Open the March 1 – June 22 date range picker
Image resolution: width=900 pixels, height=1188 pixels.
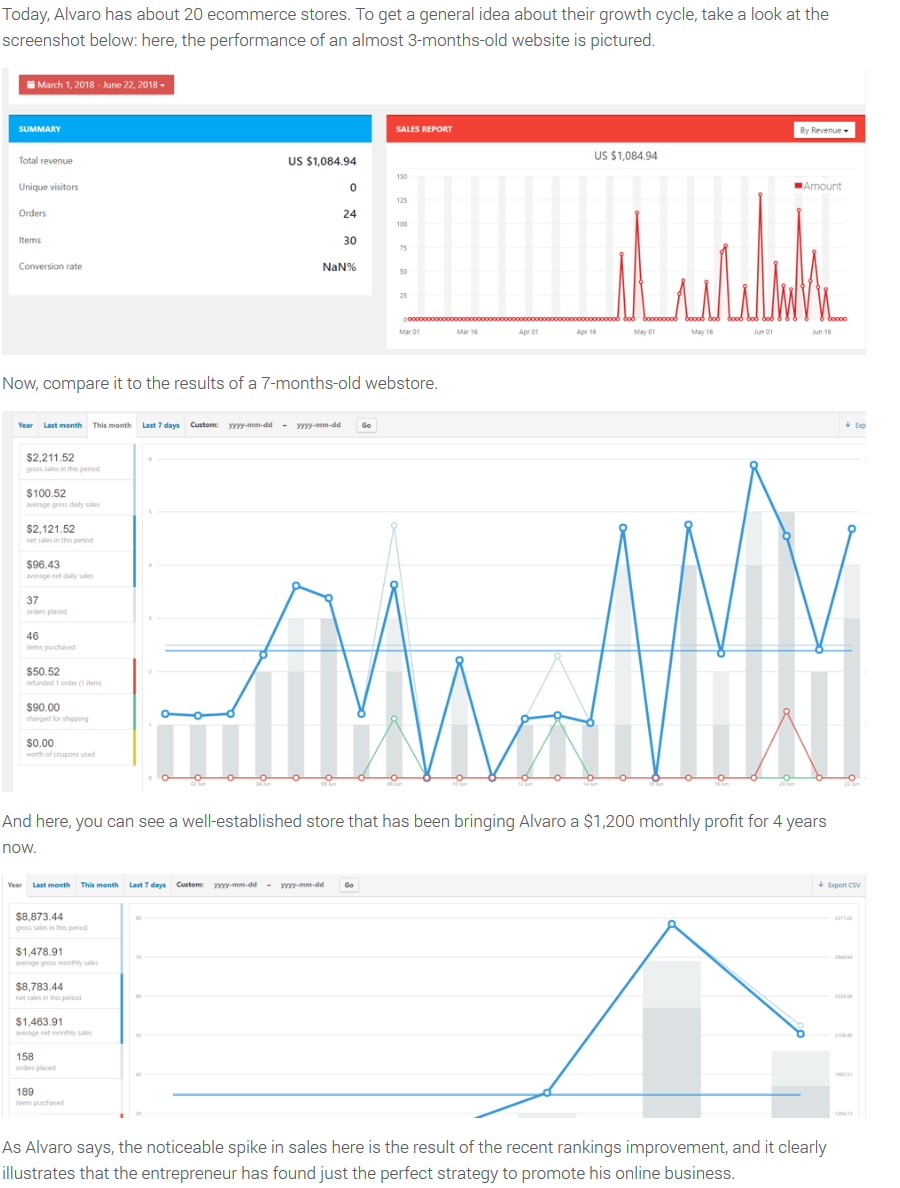point(95,85)
